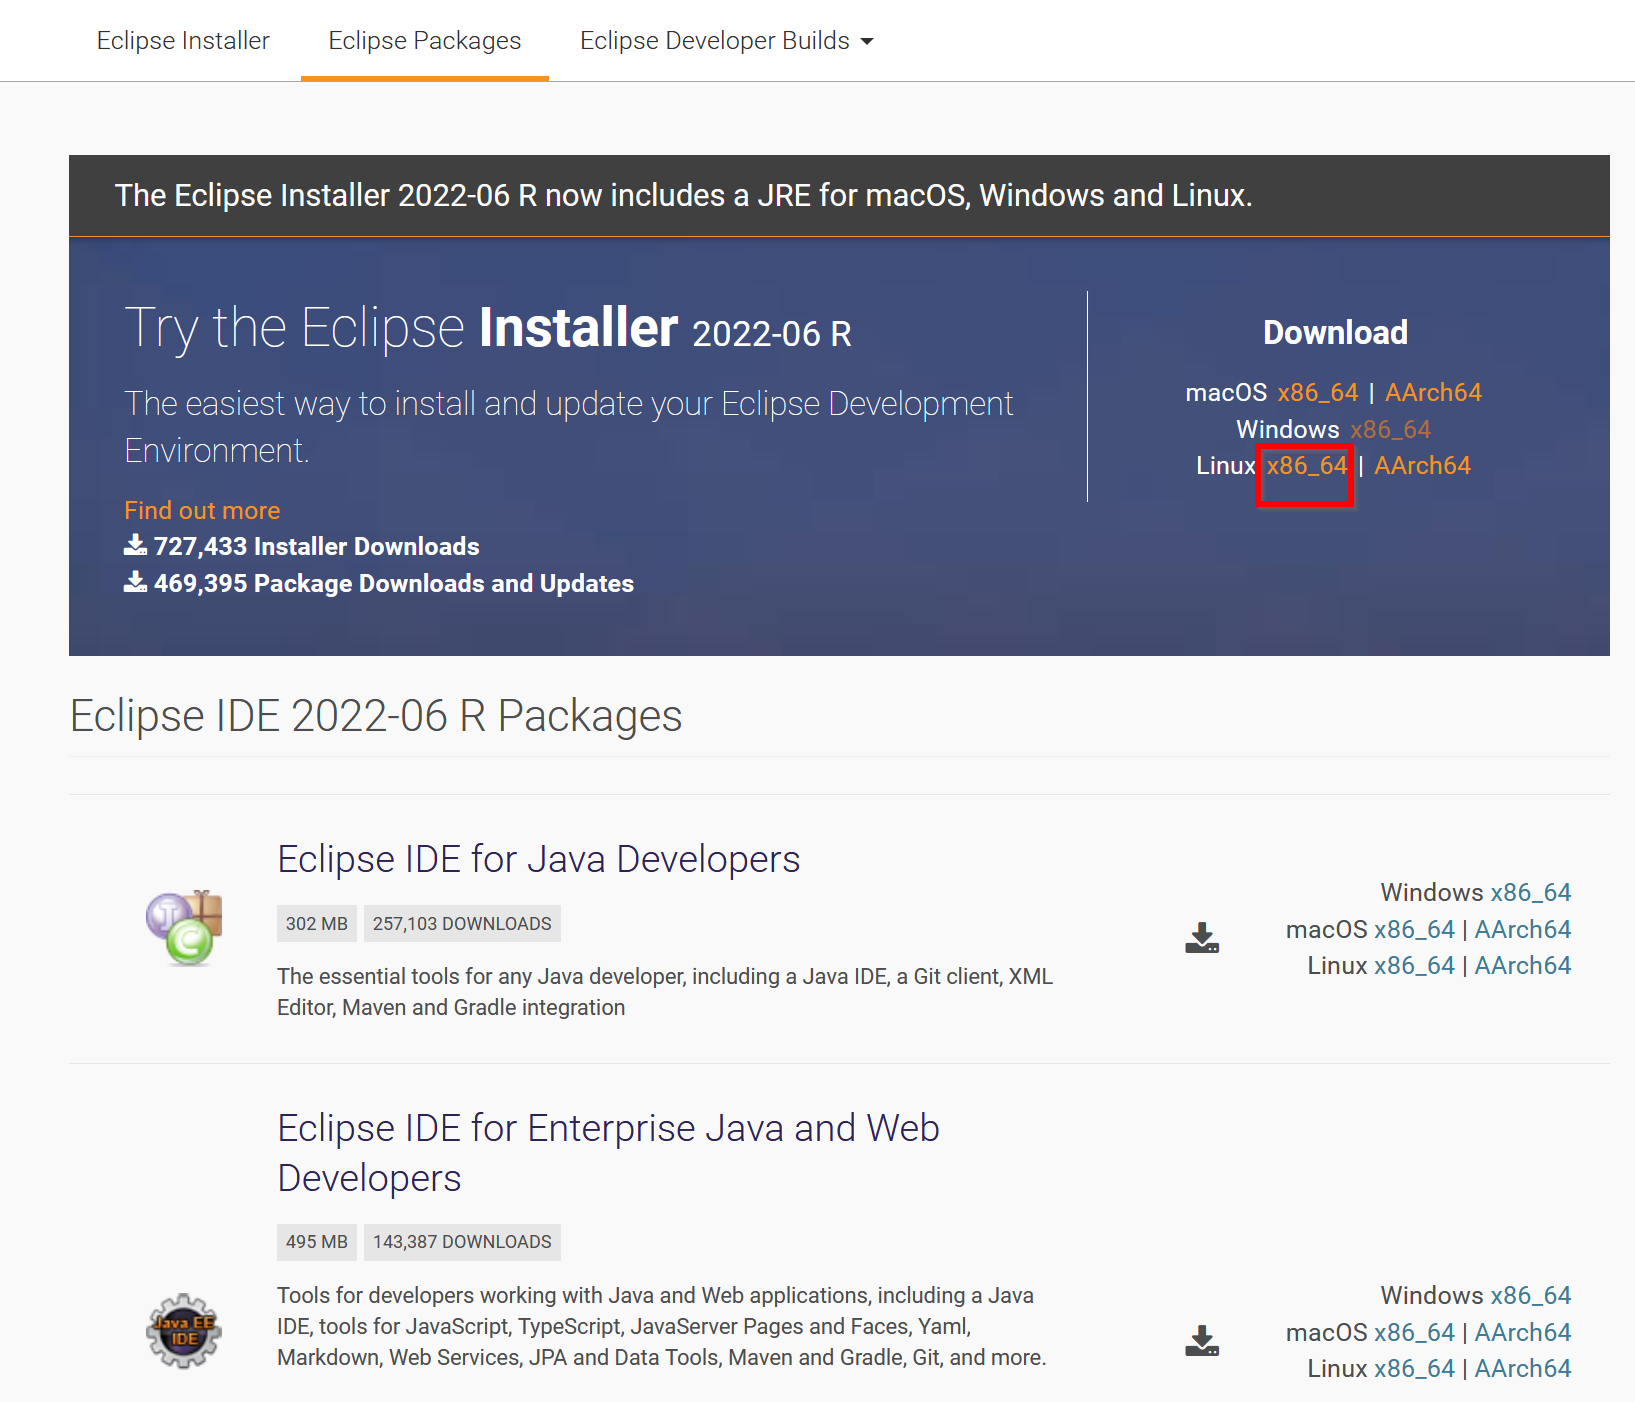Download Java Developers Linux AArch64

(x=1522, y=966)
